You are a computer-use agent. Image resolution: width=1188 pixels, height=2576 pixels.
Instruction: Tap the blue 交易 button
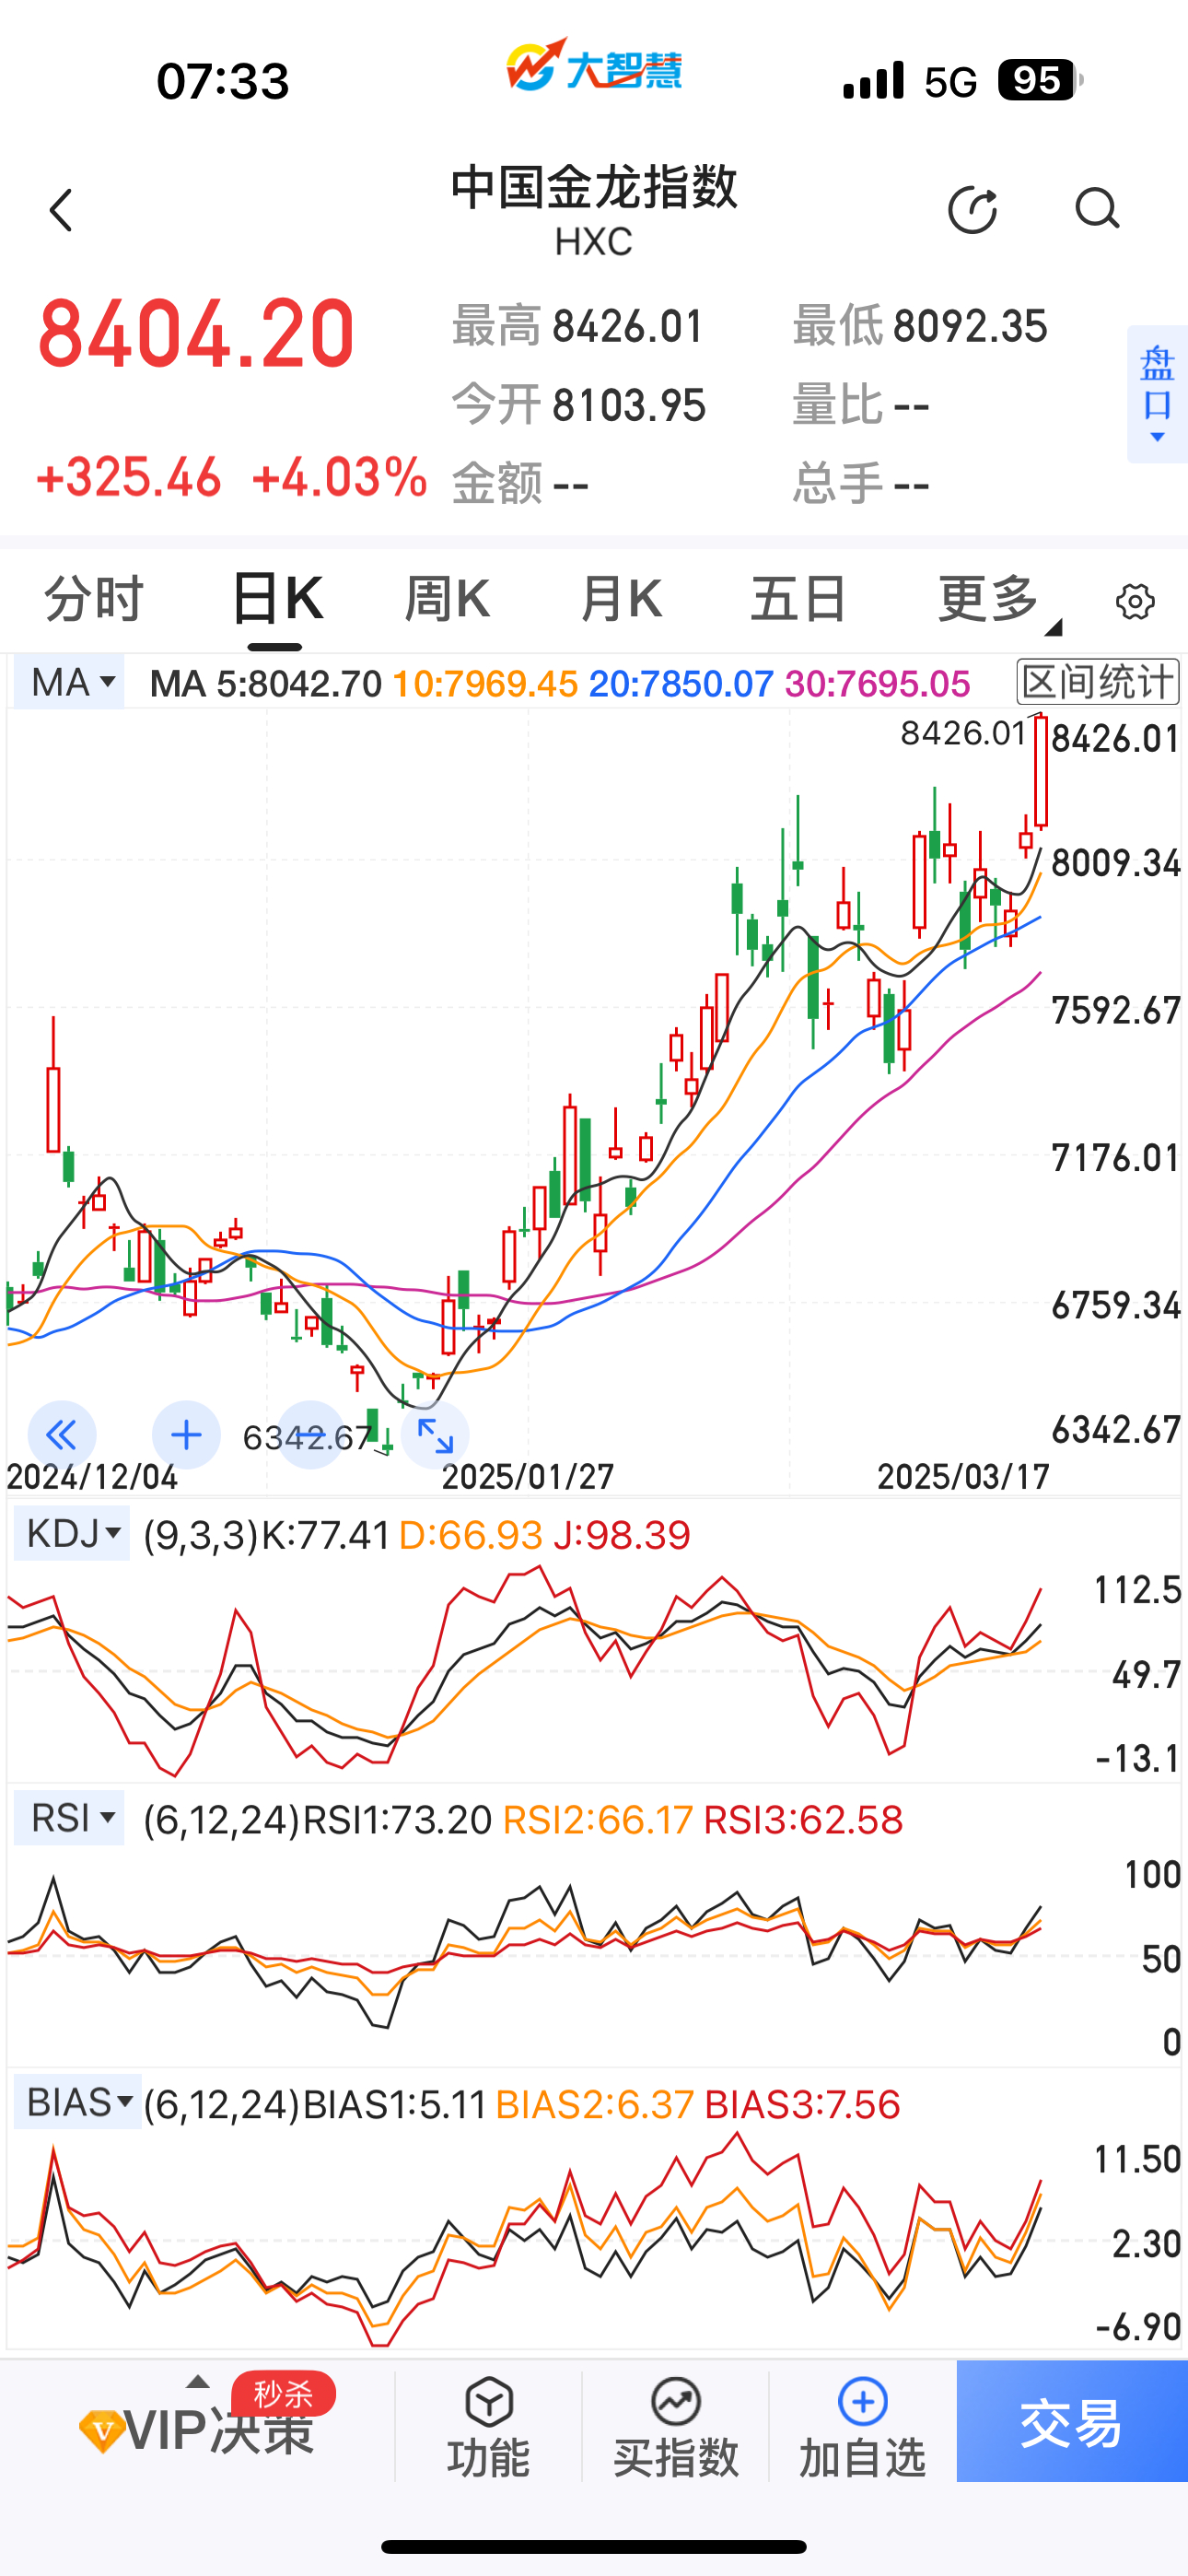click(1072, 2421)
